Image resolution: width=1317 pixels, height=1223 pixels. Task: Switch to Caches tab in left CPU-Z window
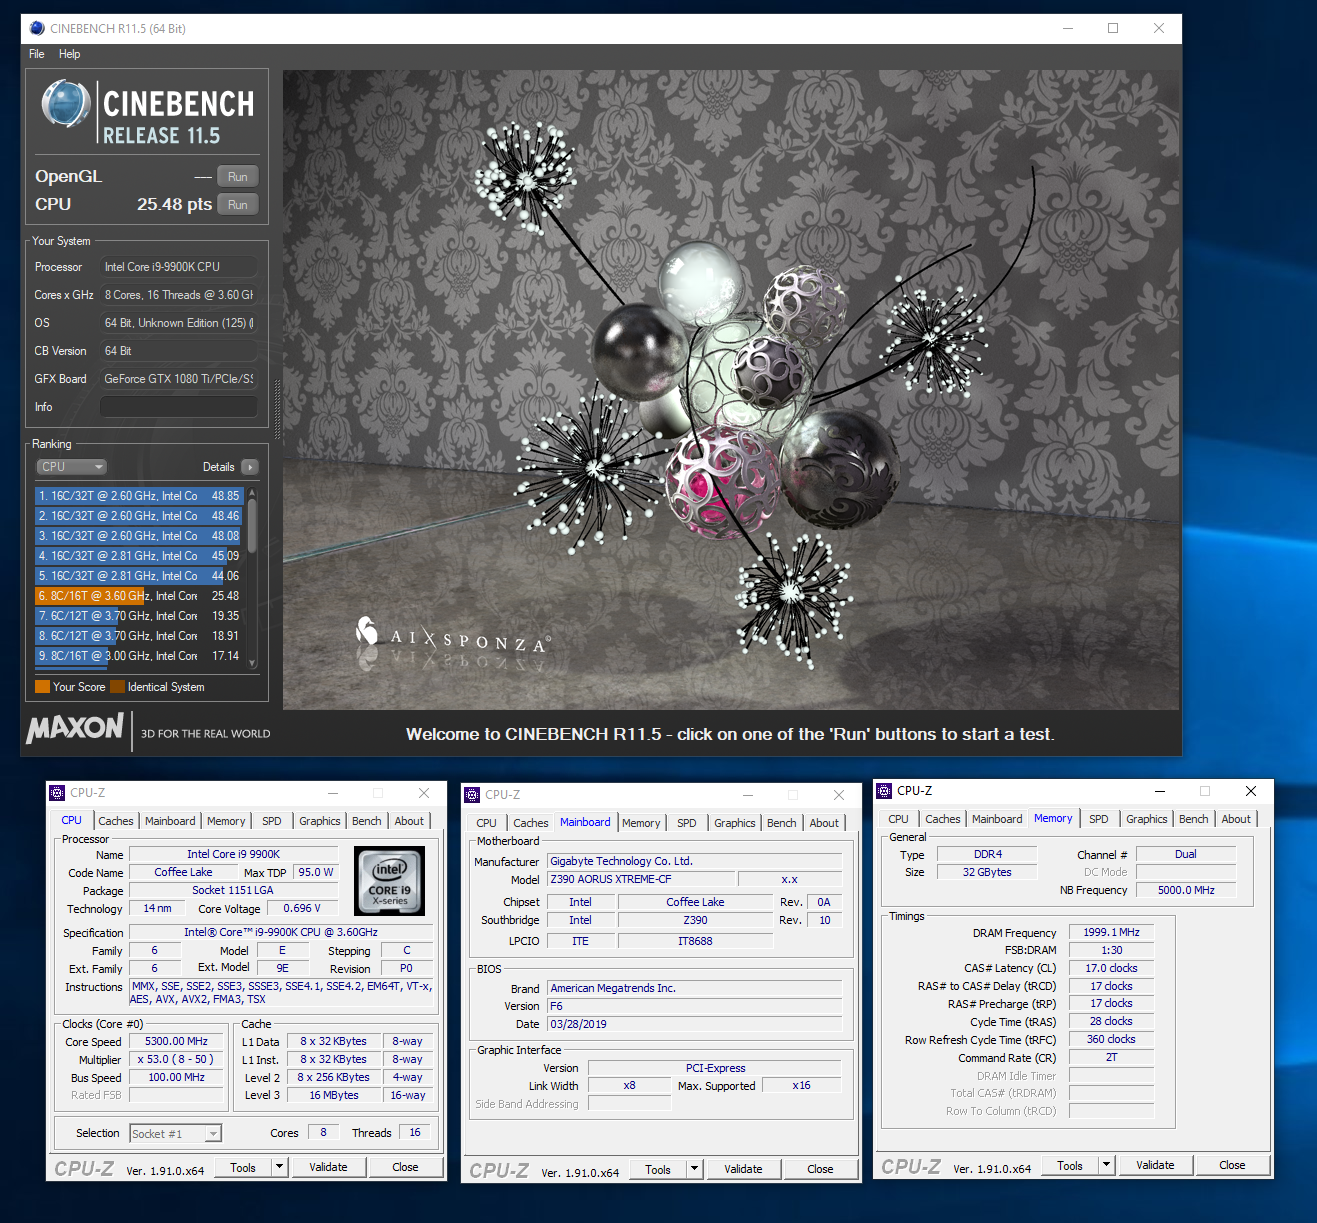[115, 821]
